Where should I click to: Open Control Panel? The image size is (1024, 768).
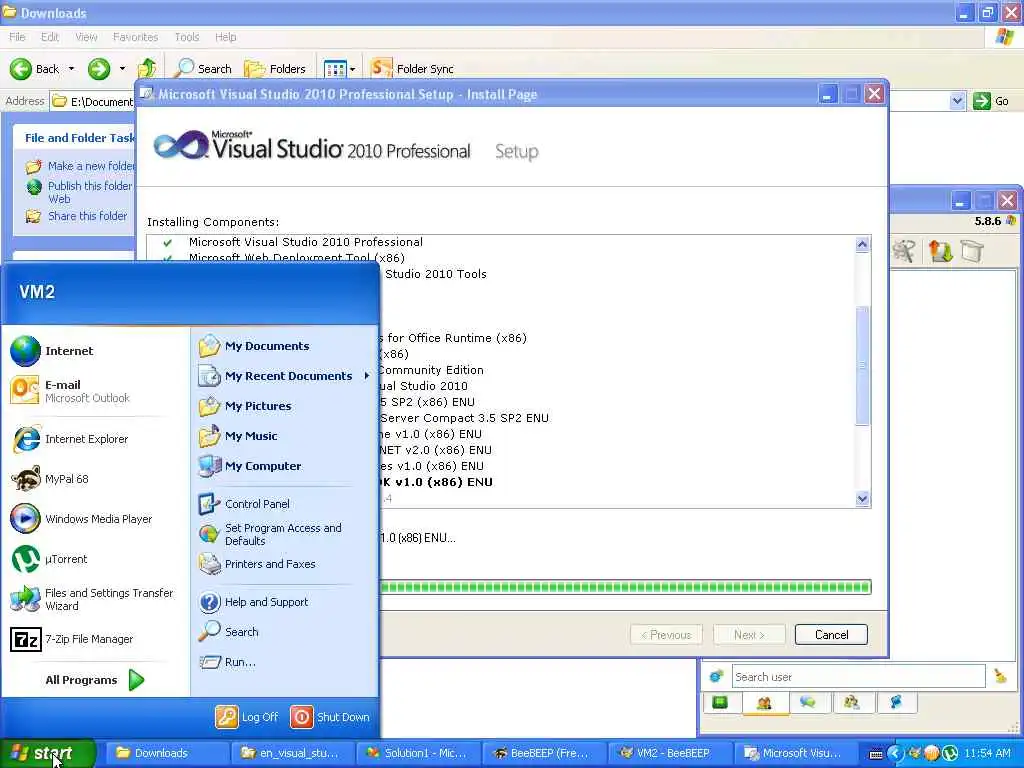[x=244, y=504]
